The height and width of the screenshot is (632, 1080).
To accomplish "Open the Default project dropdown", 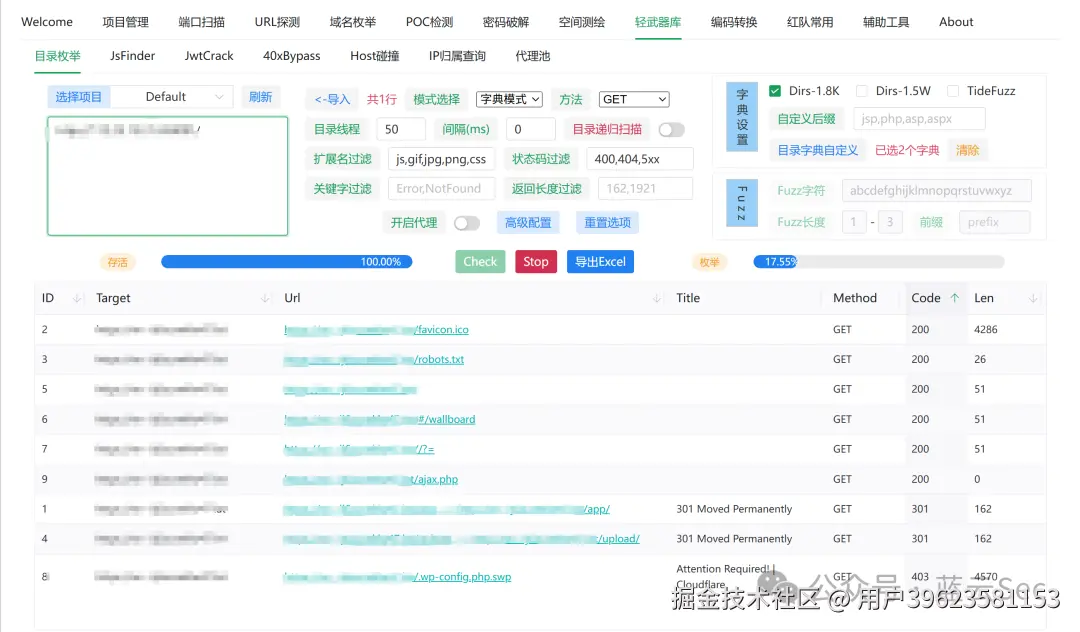I will pyautogui.click(x=172, y=97).
